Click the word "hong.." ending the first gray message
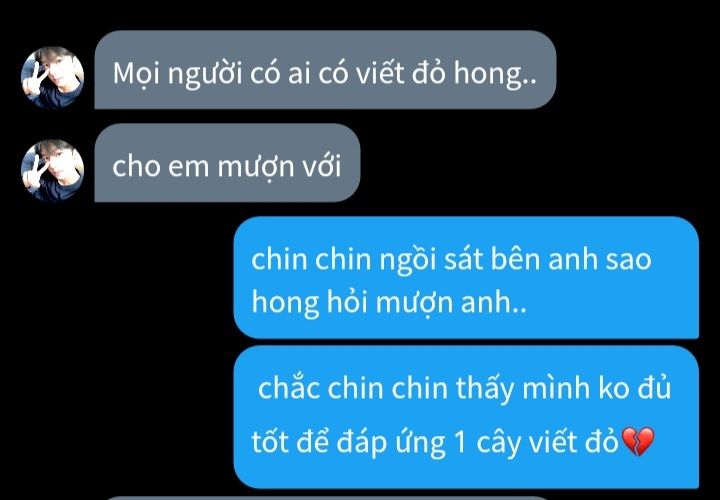 tap(495, 74)
